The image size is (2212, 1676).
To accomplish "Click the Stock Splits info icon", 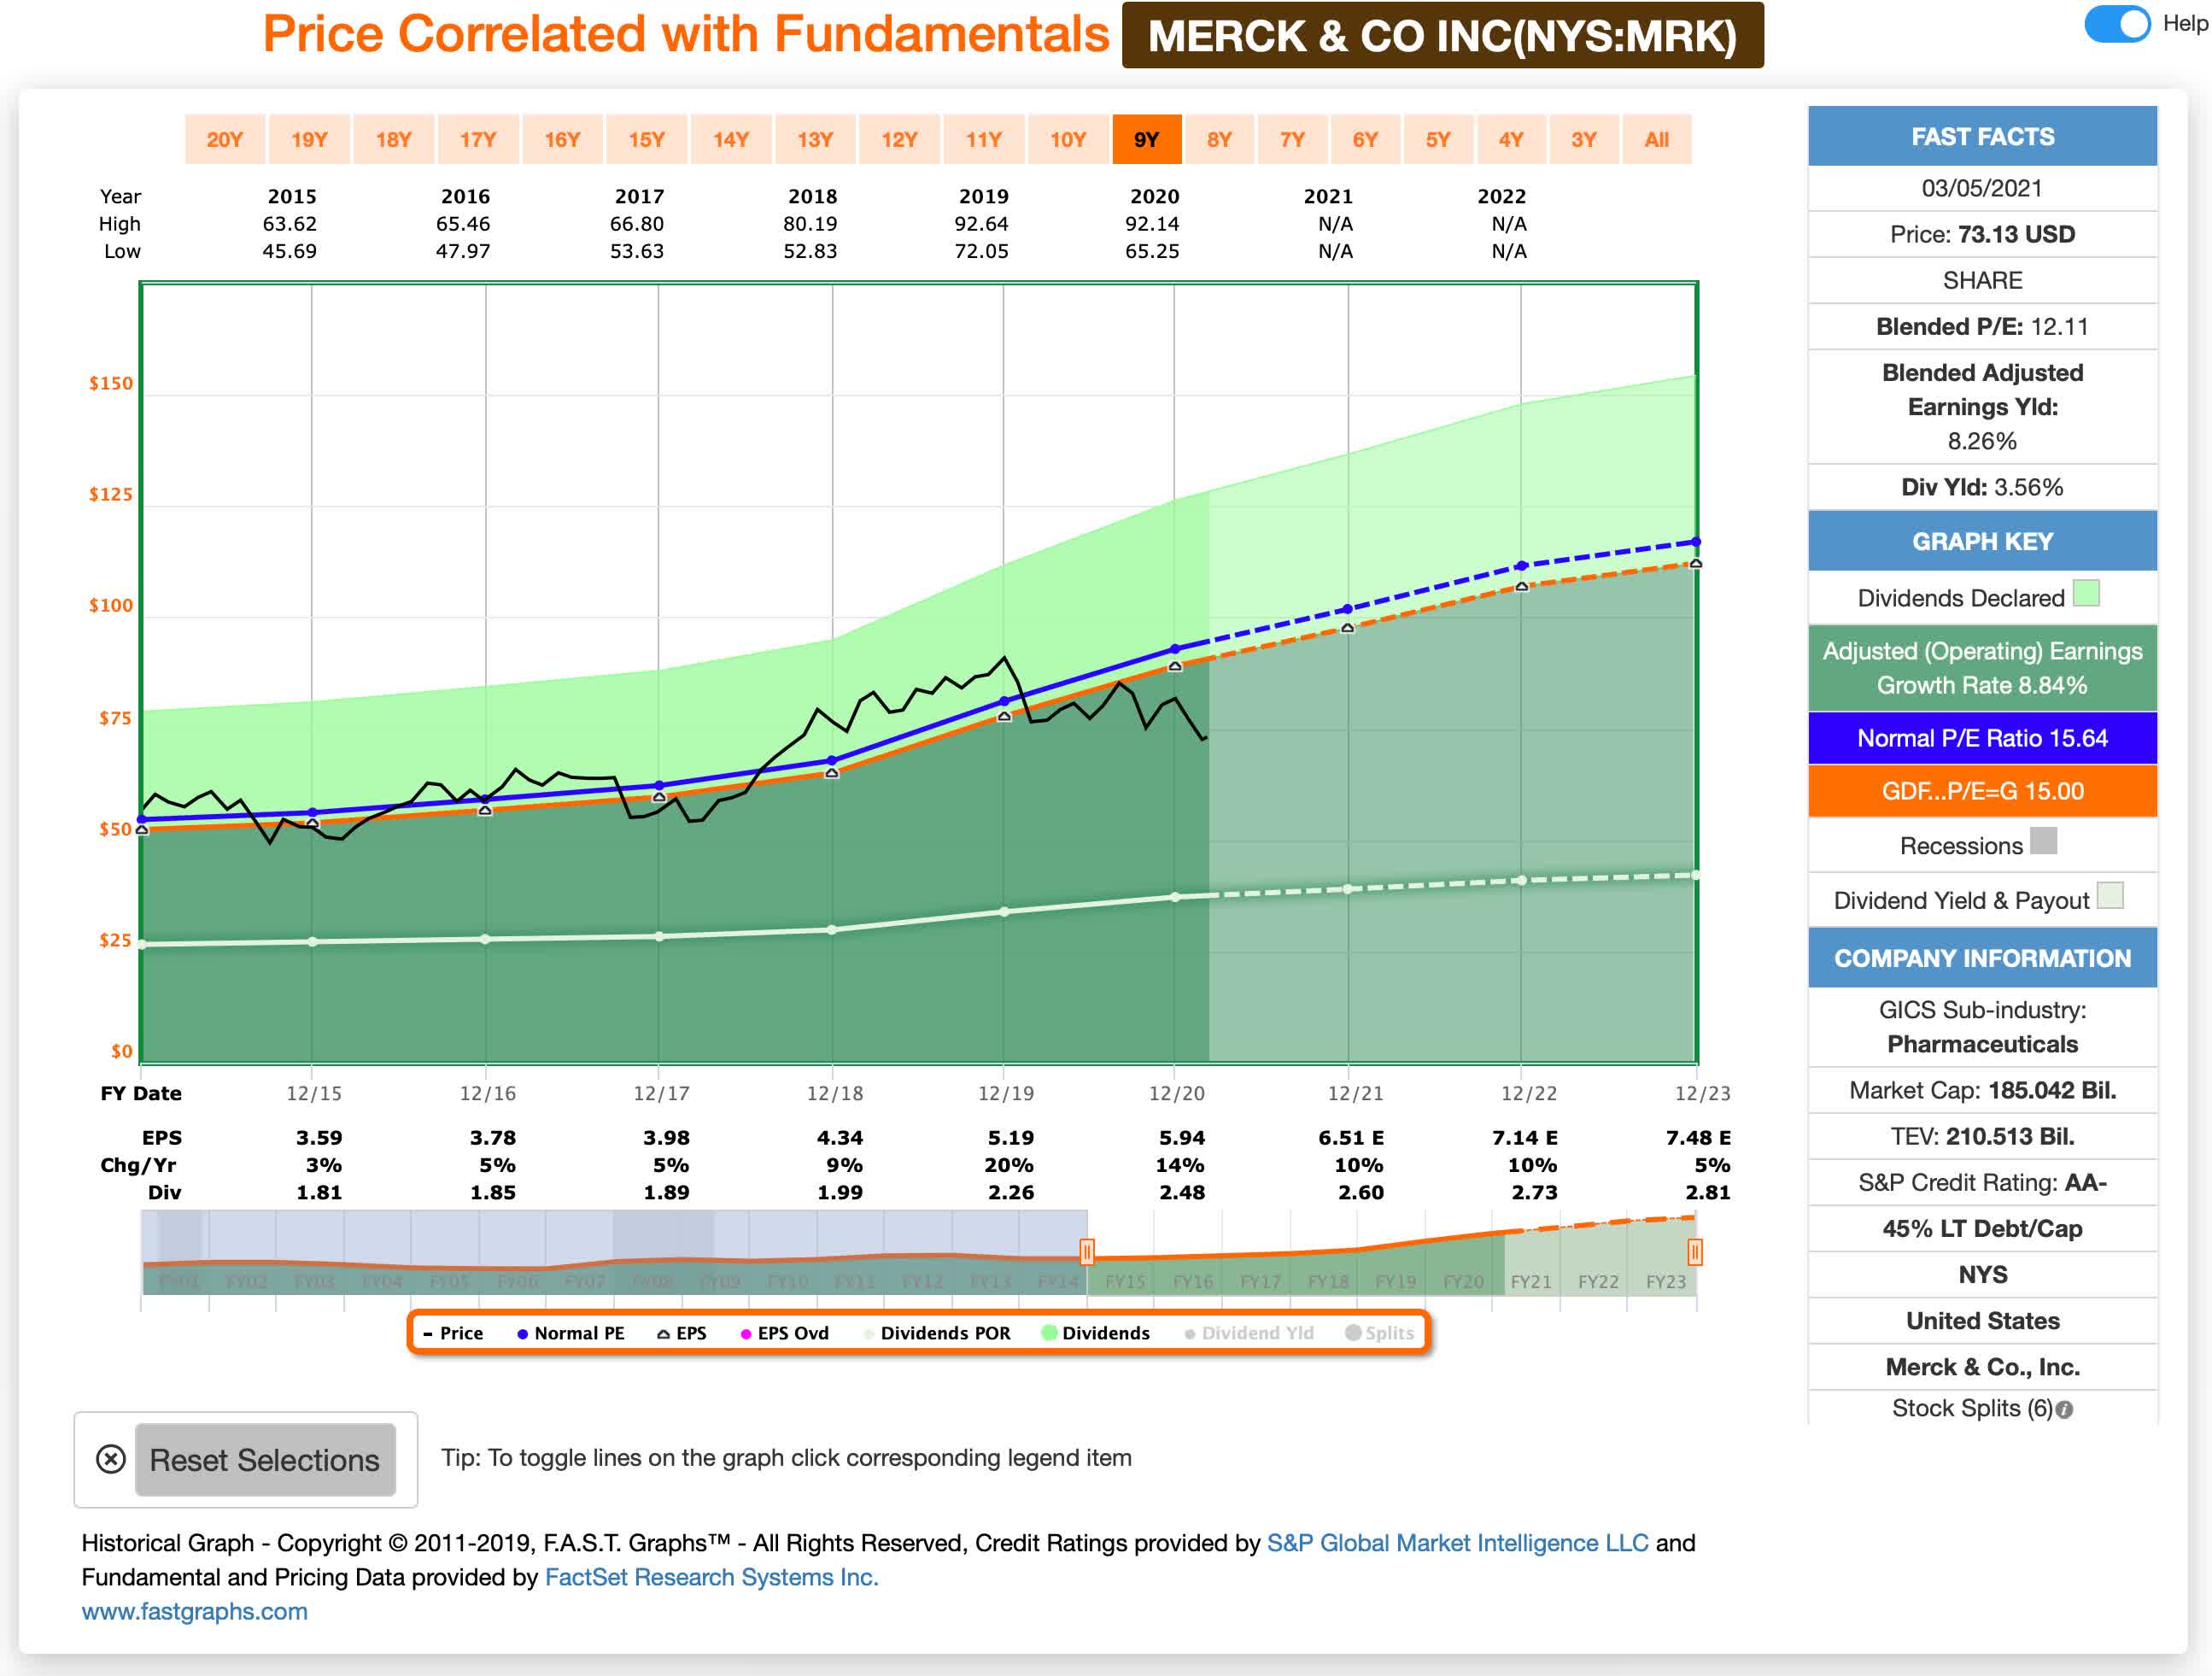I will click(2065, 1409).
